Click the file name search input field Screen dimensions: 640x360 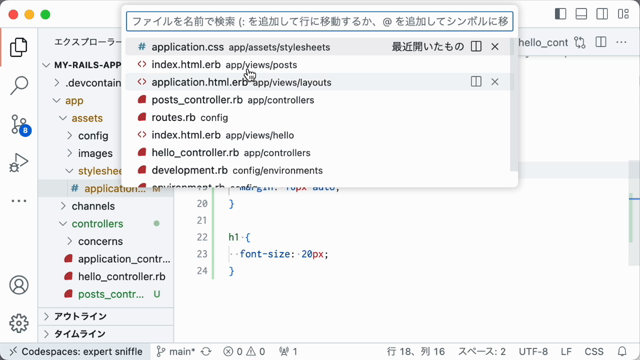[x=320, y=21]
